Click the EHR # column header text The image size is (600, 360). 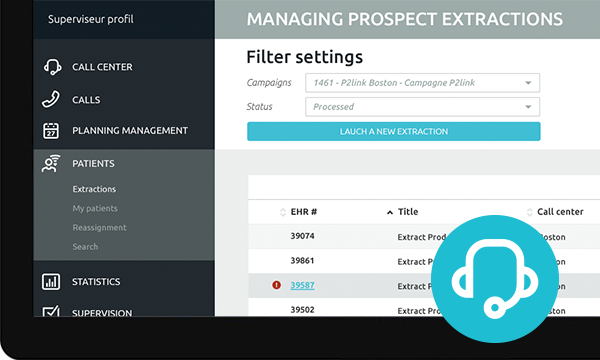[x=304, y=212]
